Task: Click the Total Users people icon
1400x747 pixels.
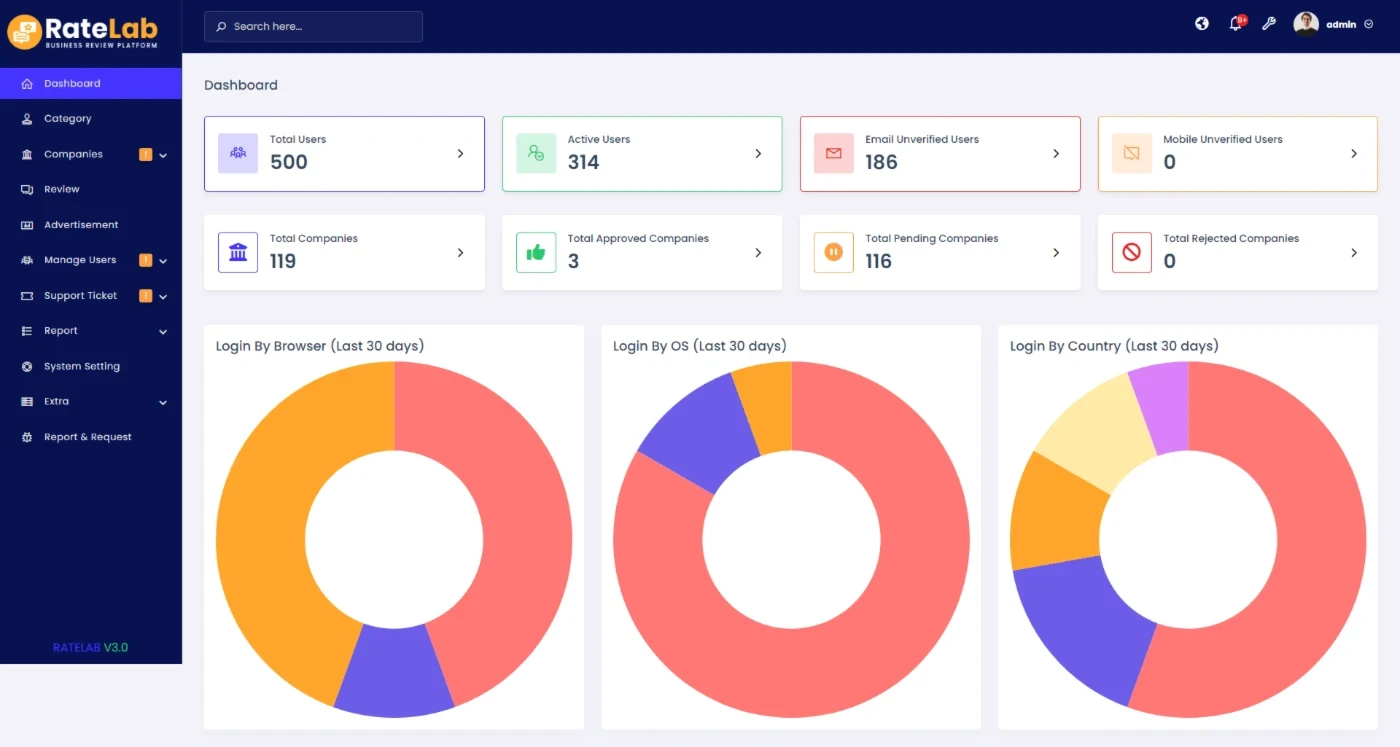Action: (x=238, y=153)
